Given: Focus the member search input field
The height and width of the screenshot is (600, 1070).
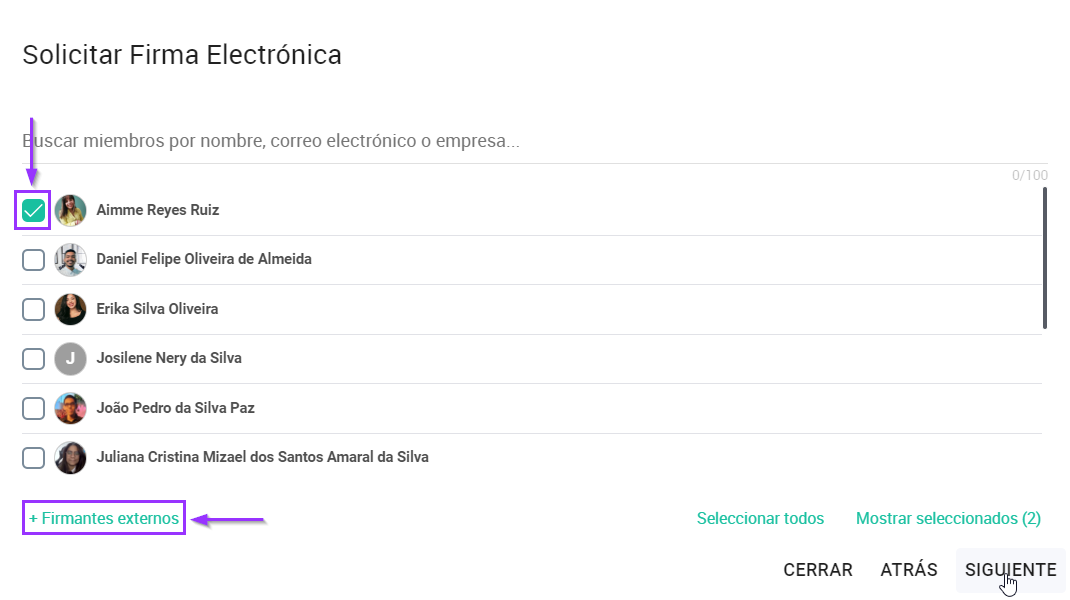Looking at the screenshot, I should tap(535, 141).
